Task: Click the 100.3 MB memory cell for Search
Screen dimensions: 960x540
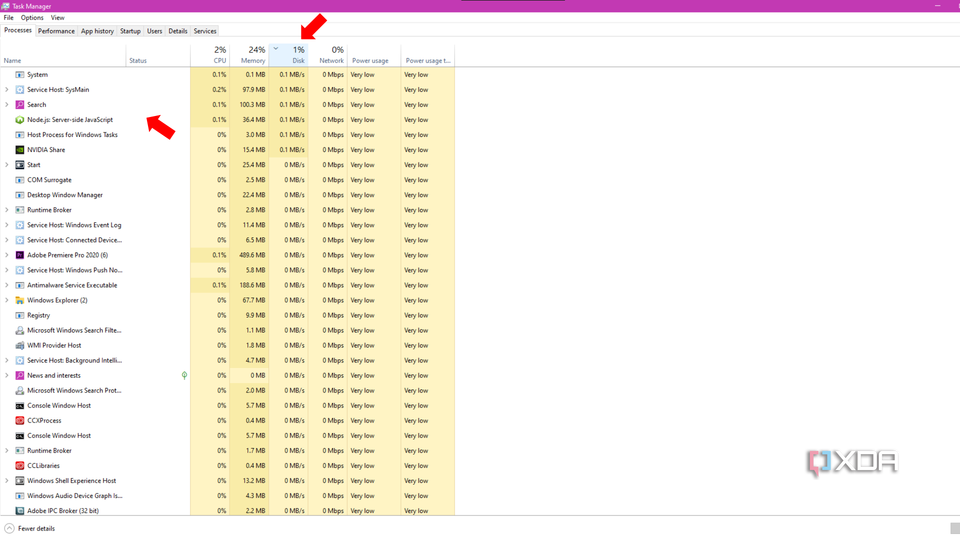Action: [x=249, y=105]
